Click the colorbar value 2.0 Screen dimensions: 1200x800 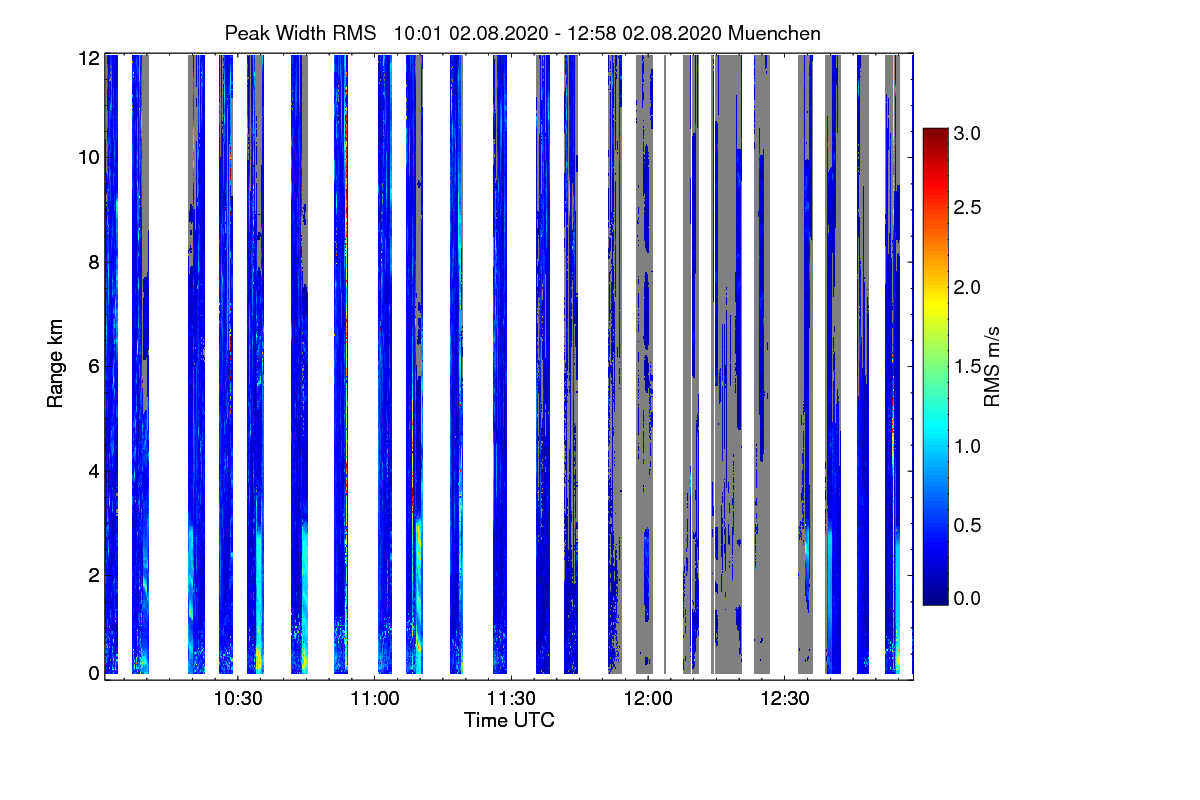[x=968, y=287]
